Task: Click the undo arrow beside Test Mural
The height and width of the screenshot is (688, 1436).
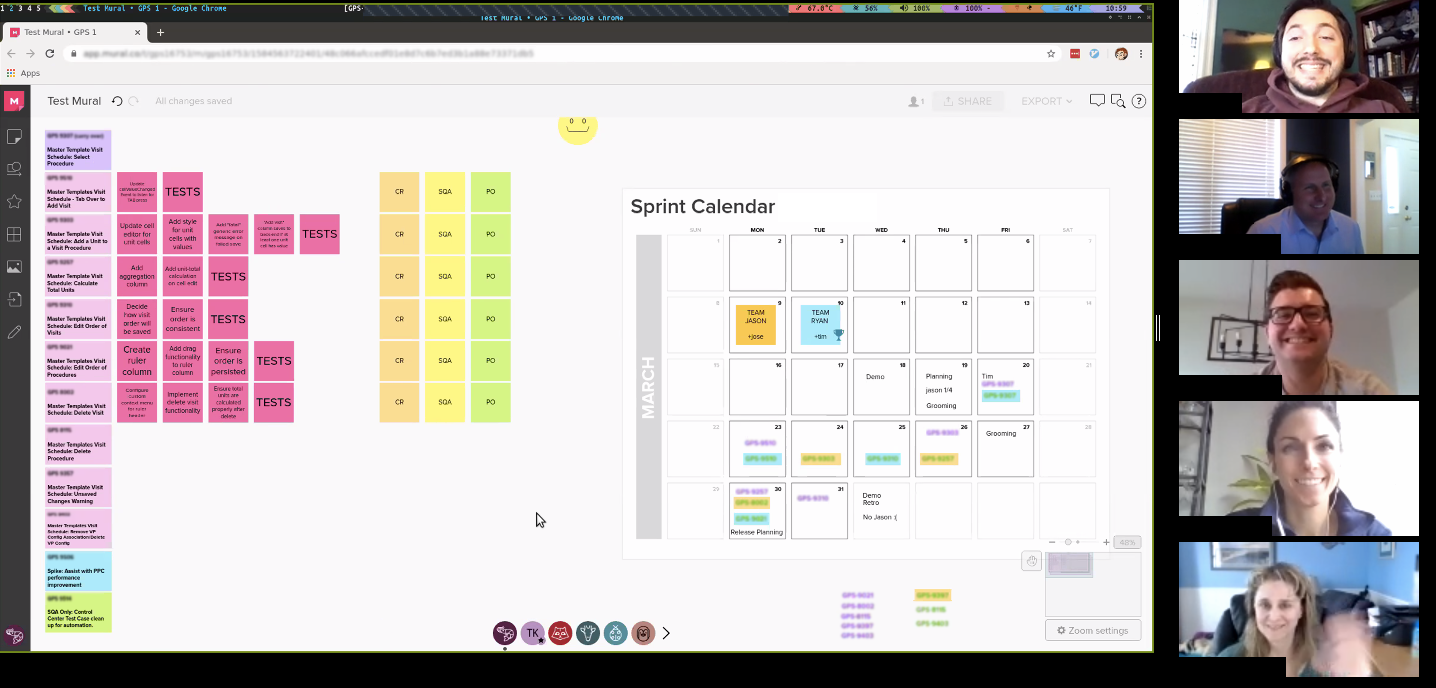Action: [x=117, y=101]
